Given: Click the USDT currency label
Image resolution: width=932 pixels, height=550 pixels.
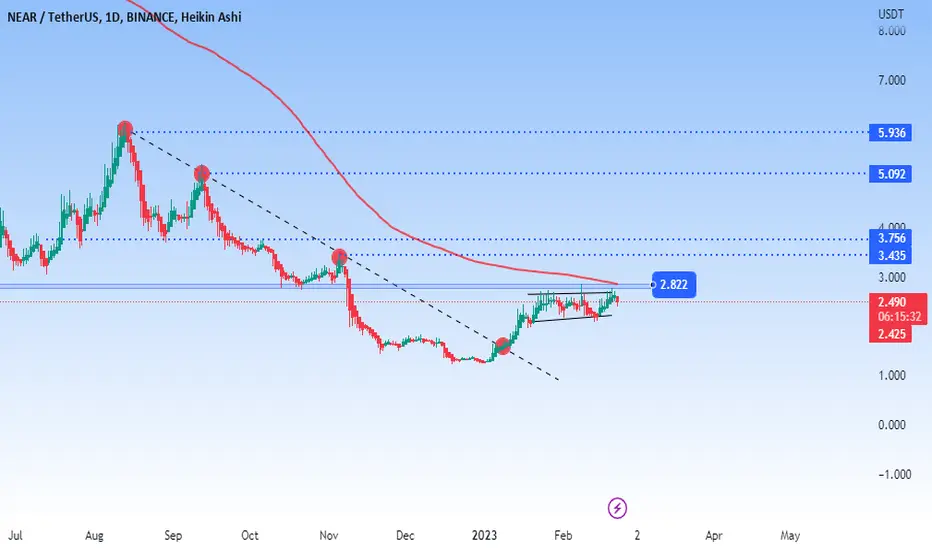Looking at the screenshot, I should click(891, 14).
